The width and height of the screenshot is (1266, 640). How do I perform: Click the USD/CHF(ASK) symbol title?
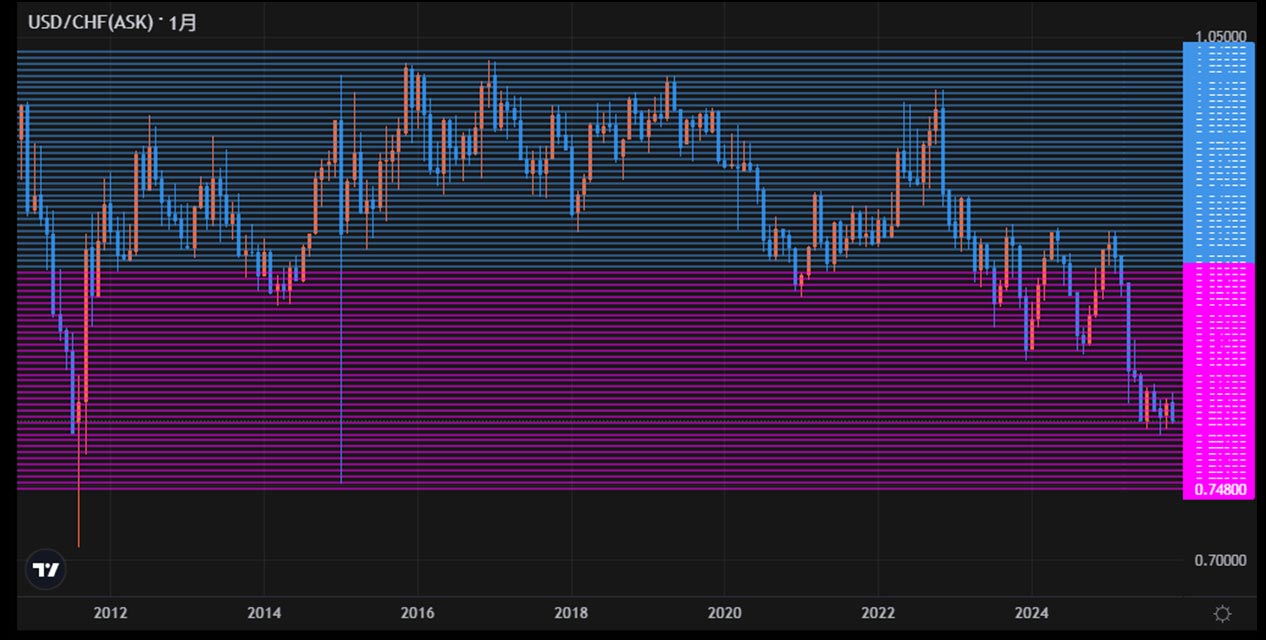pos(89,22)
